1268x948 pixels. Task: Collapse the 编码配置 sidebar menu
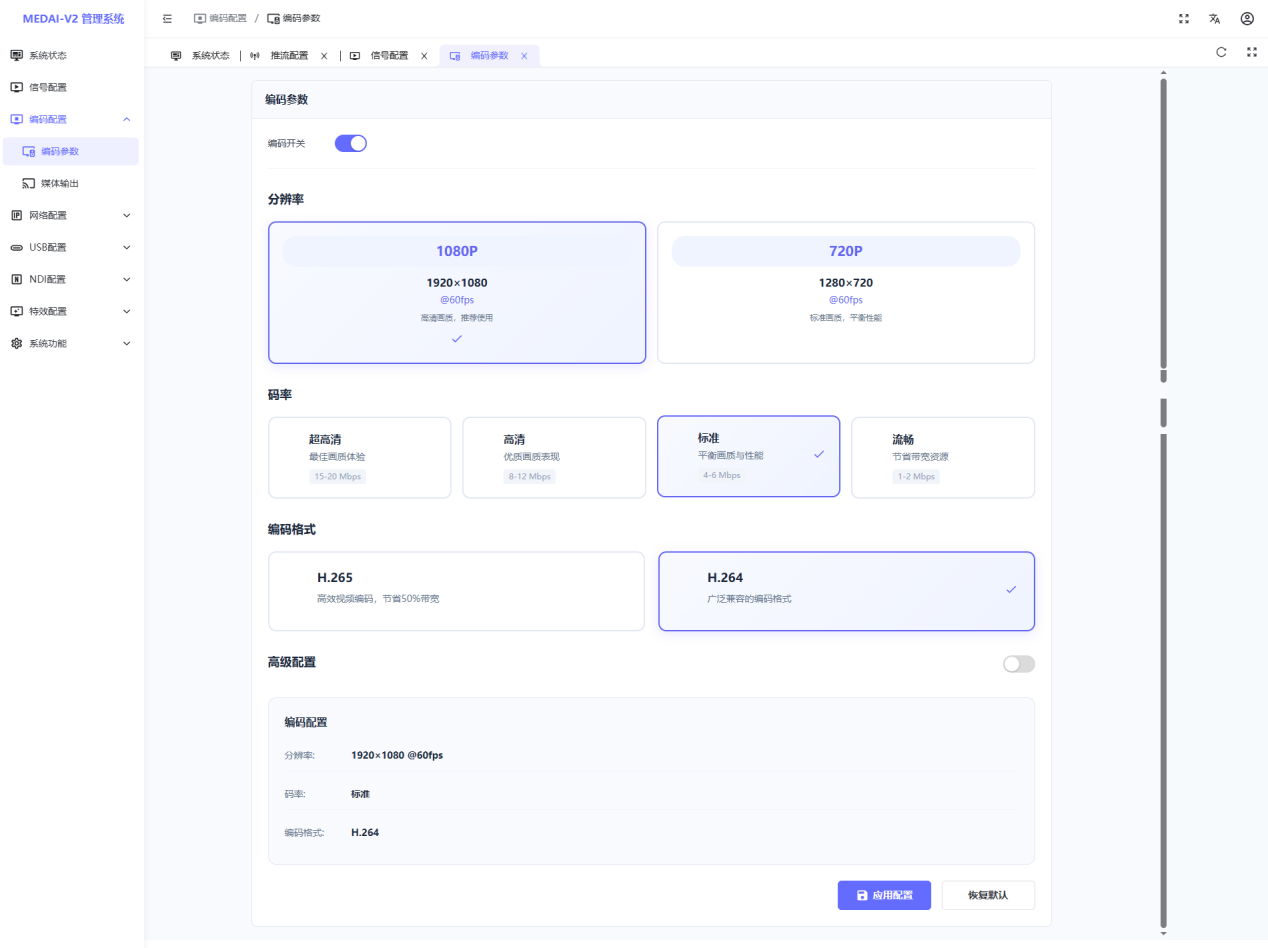coord(72,119)
